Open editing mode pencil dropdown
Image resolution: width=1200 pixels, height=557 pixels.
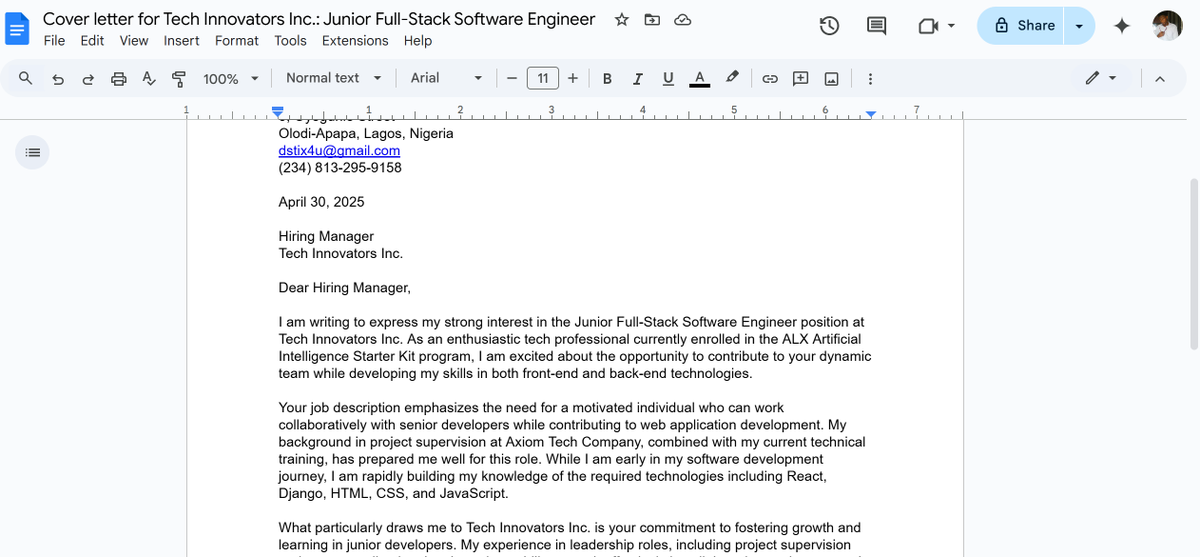1101,78
